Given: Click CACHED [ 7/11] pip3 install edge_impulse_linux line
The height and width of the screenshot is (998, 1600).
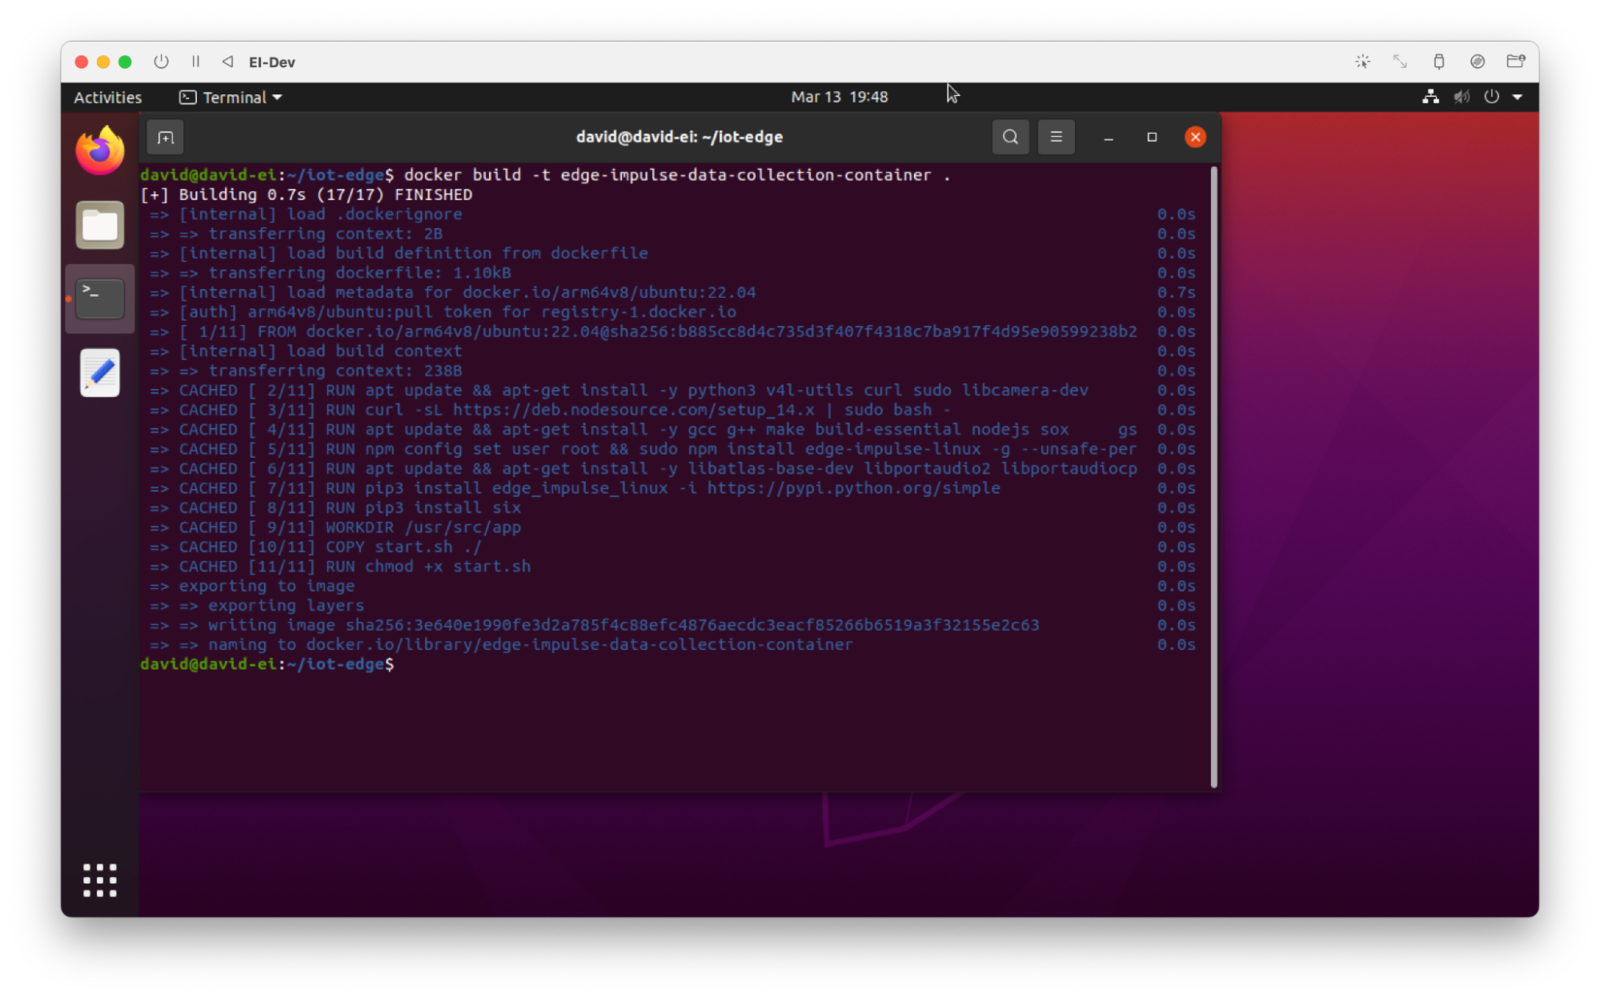Looking at the screenshot, I should point(575,488).
